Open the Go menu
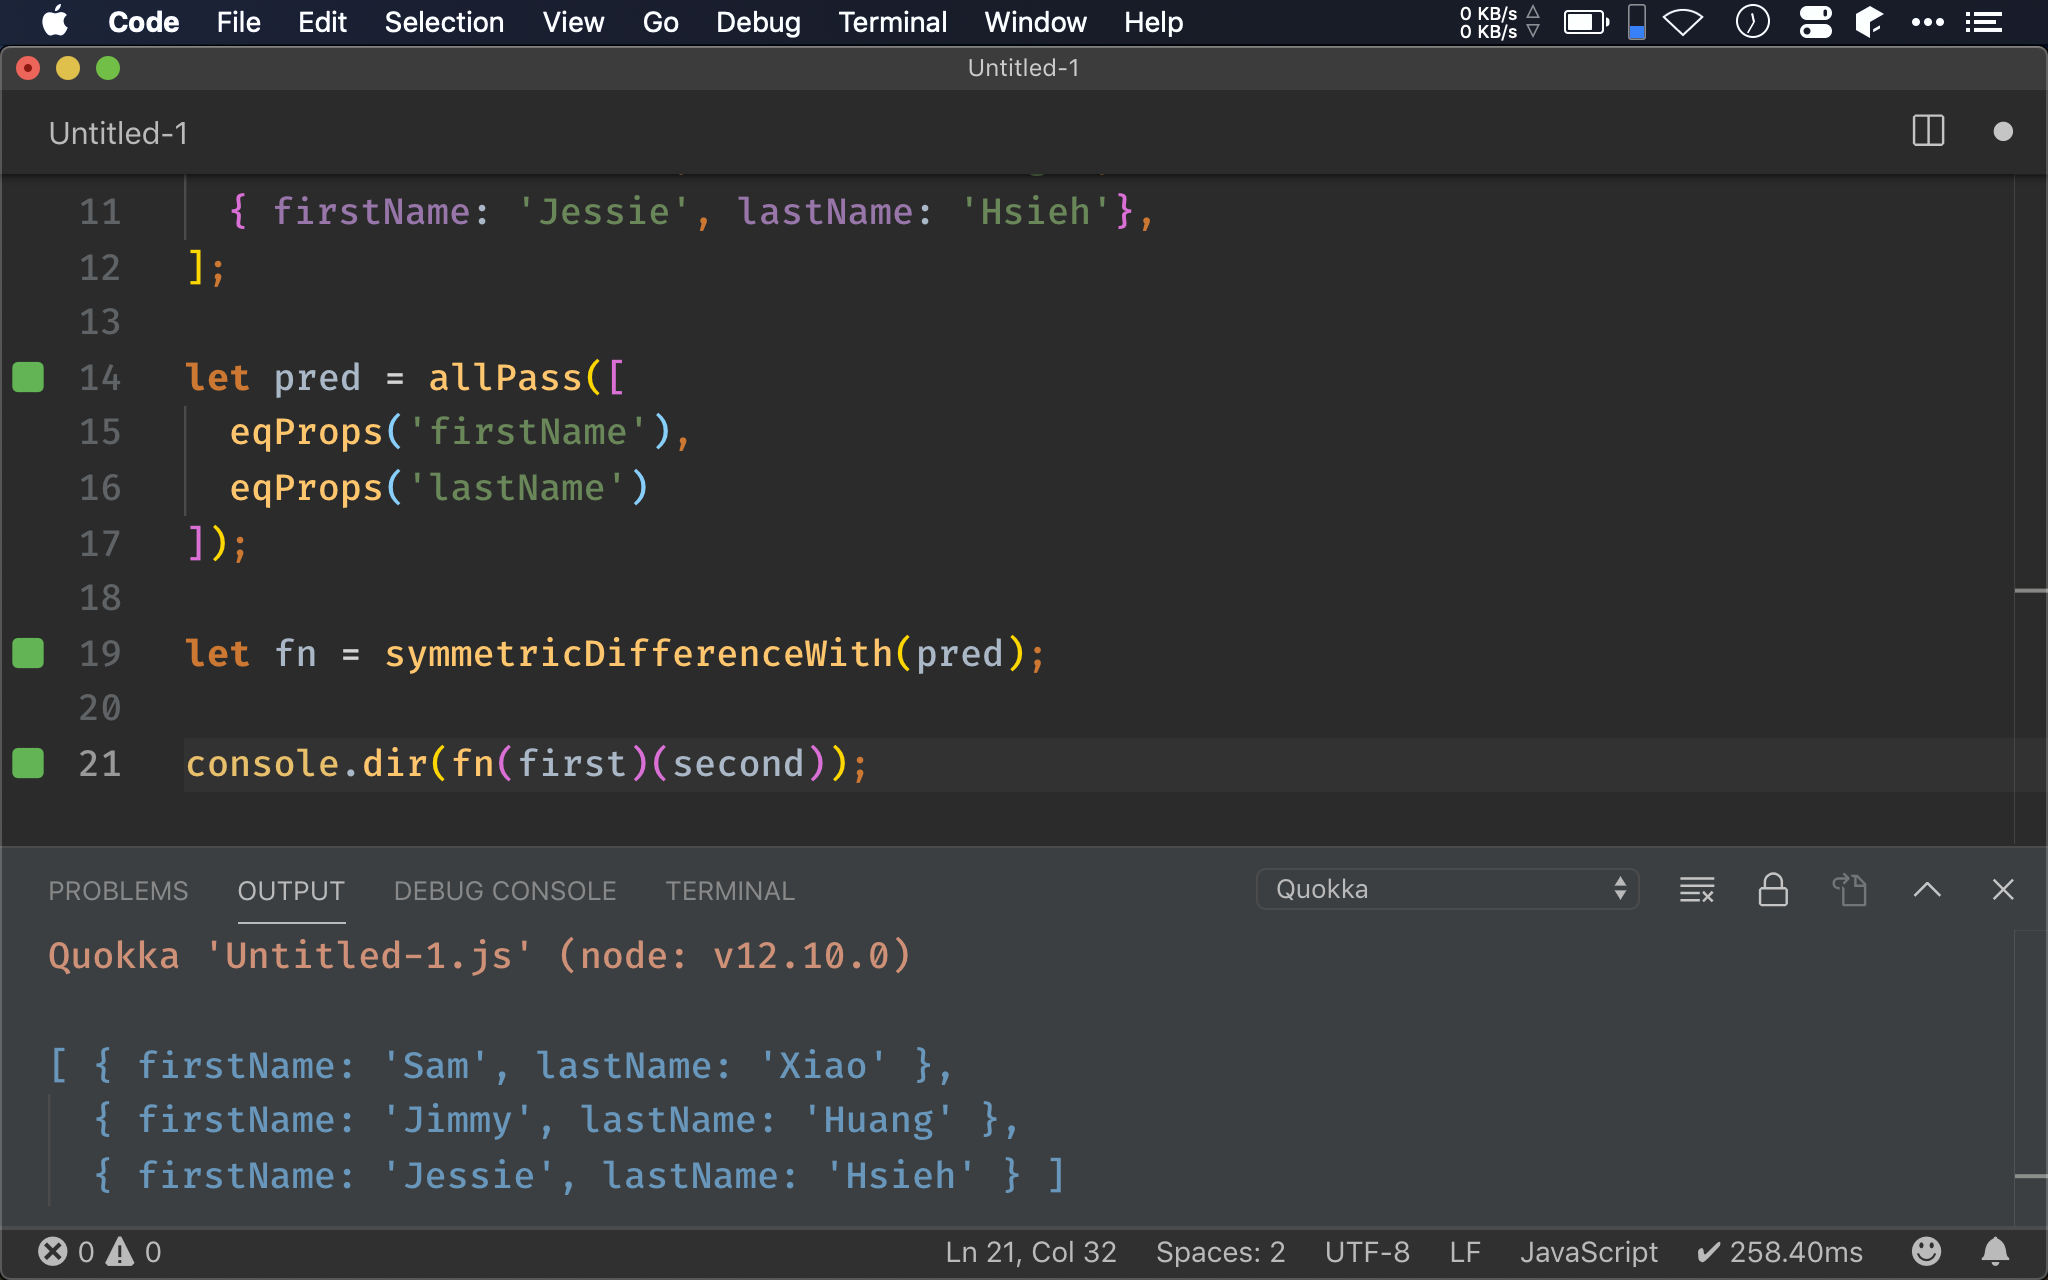 tap(660, 22)
